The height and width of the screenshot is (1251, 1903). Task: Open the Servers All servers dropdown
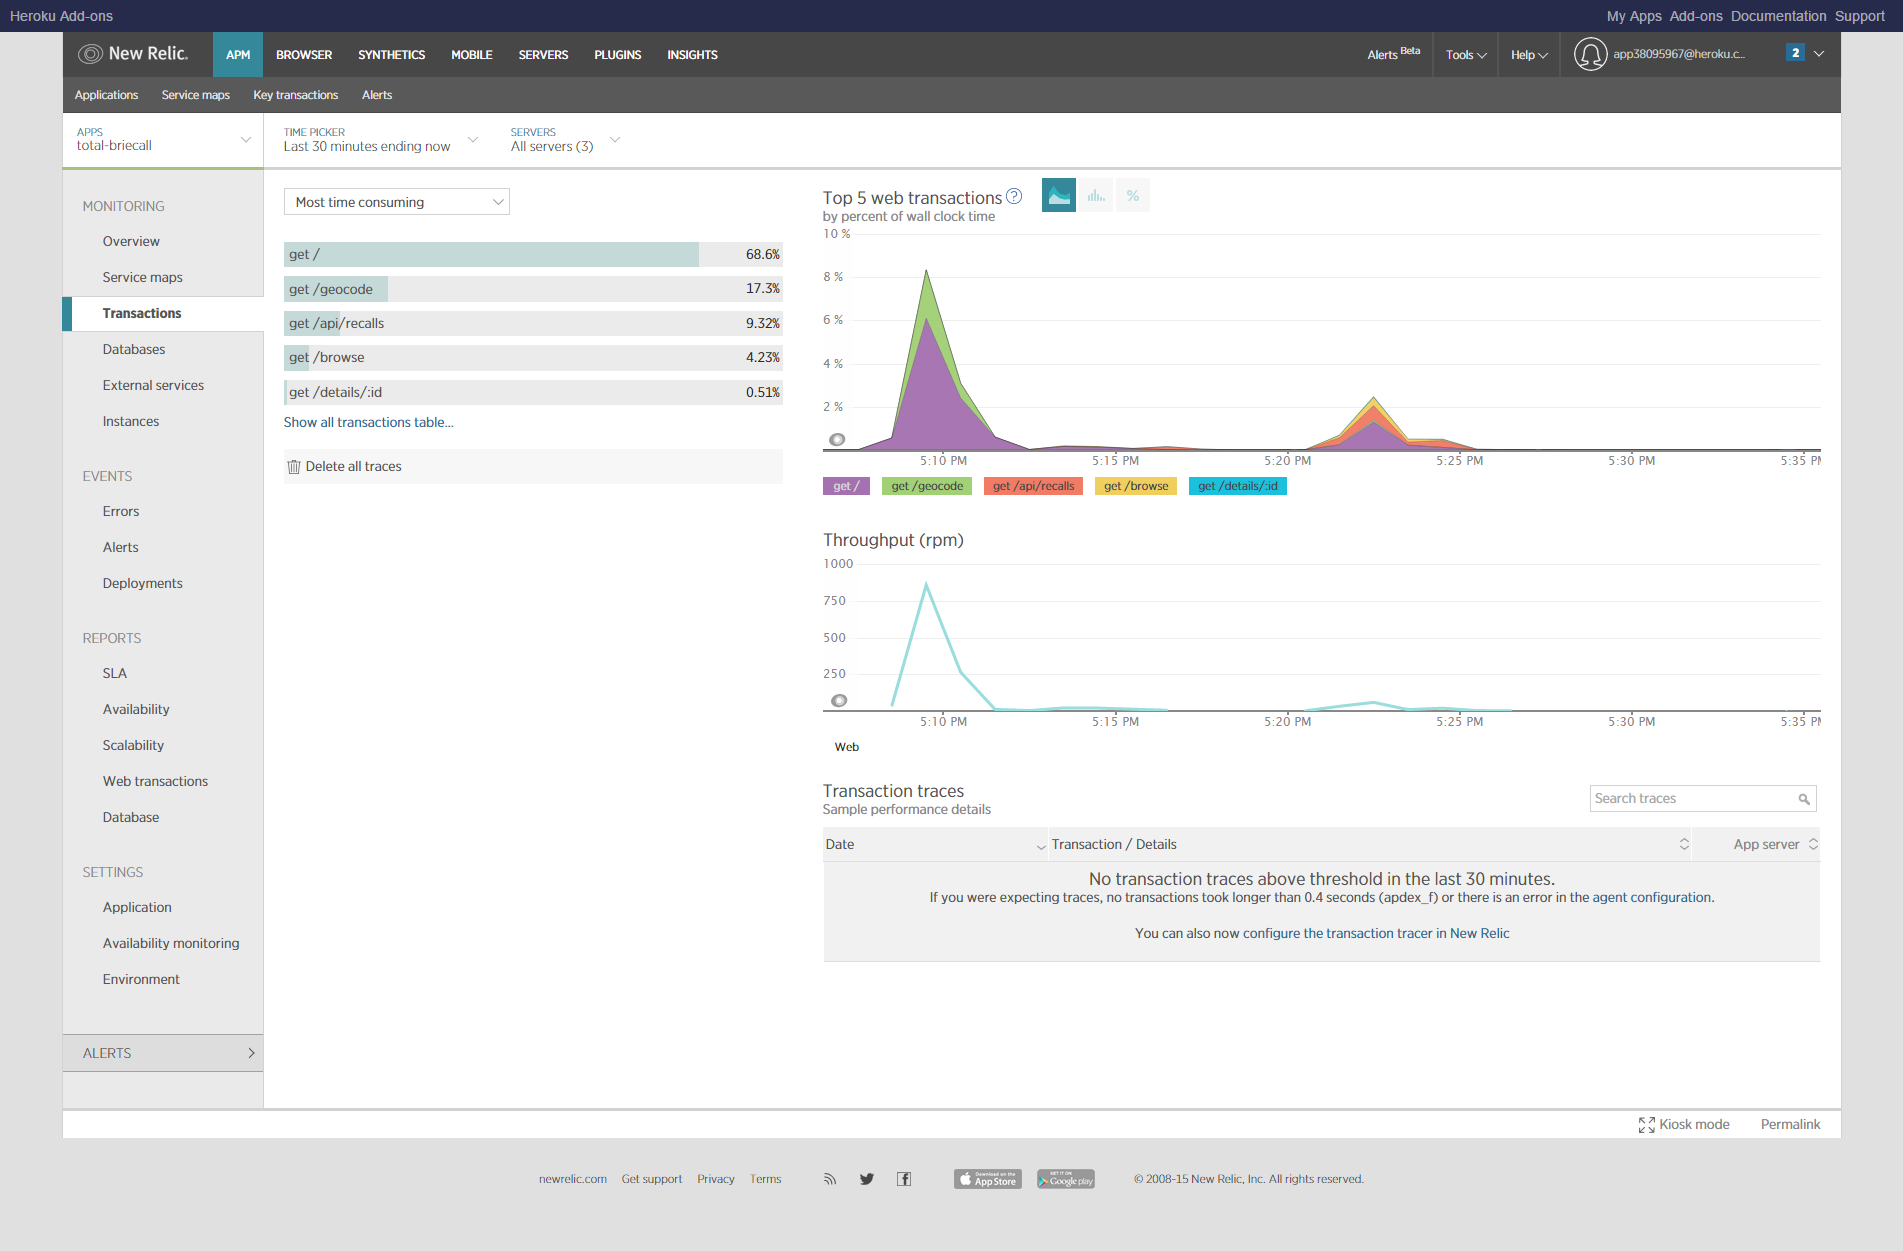click(565, 140)
